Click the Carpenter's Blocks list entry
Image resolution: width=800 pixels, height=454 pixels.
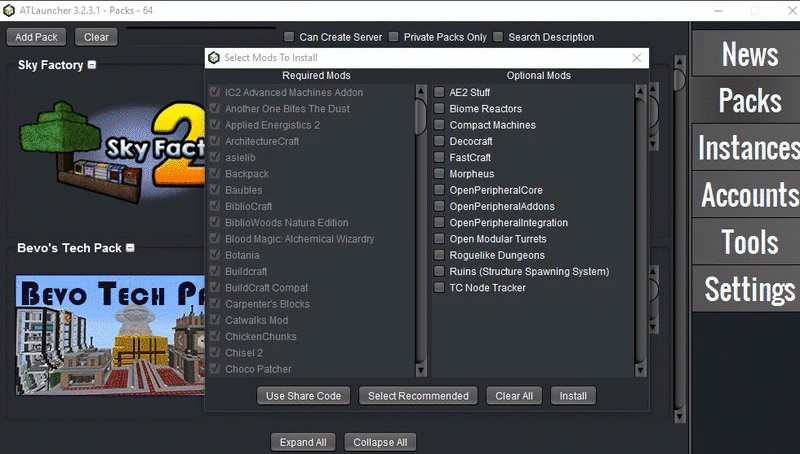[x=267, y=304]
